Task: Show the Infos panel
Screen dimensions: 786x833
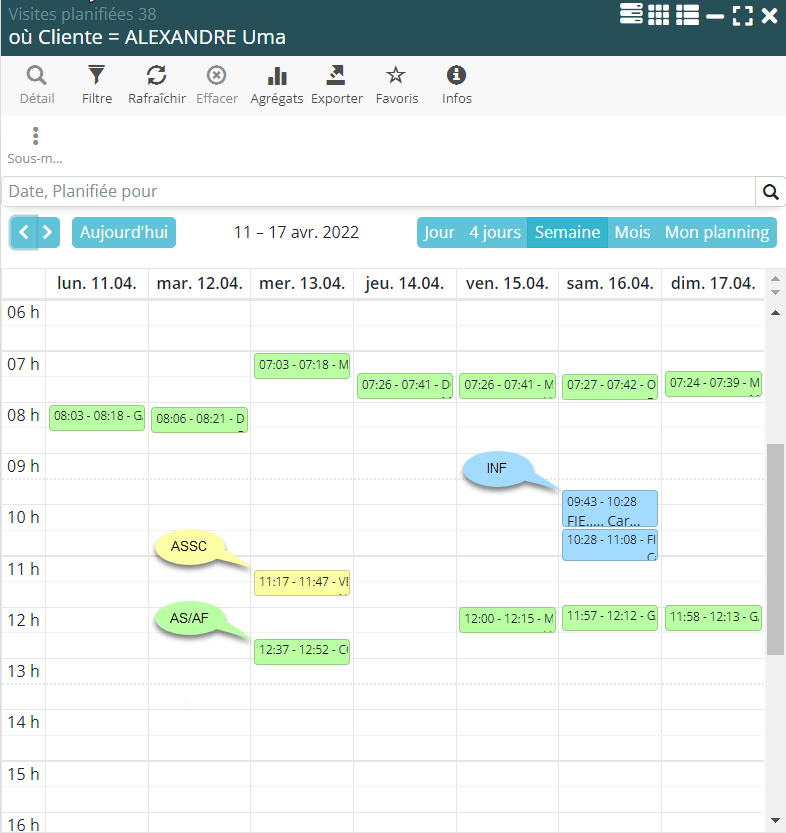Action: [x=456, y=84]
